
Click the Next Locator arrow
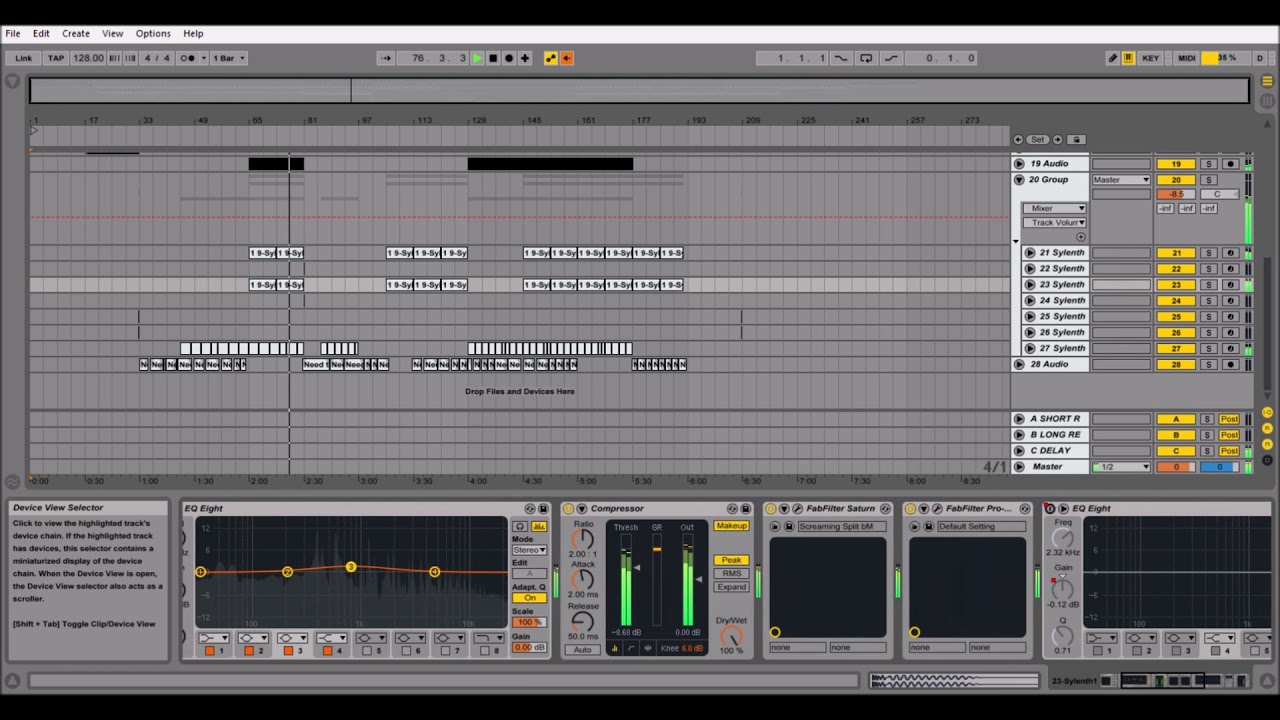click(1056, 140)
